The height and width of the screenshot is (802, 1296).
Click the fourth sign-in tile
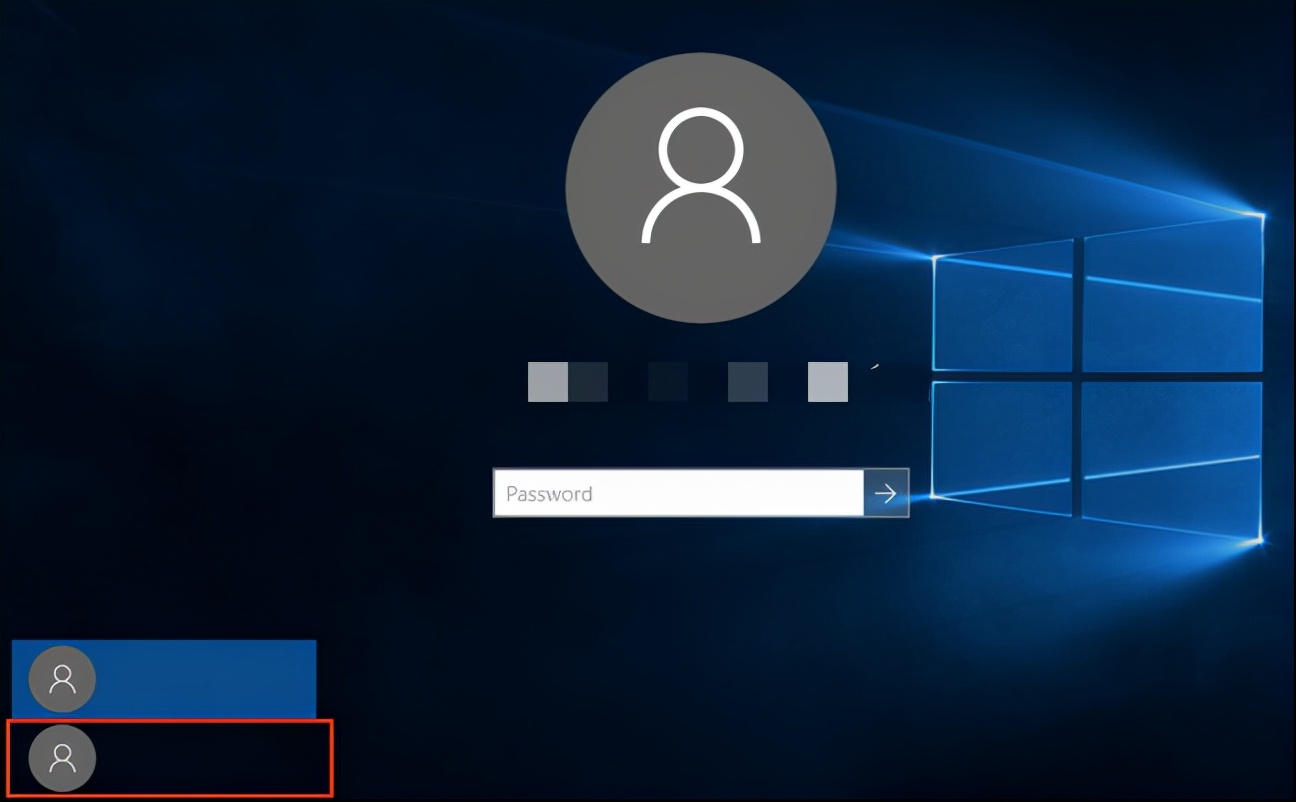(746, 381)
